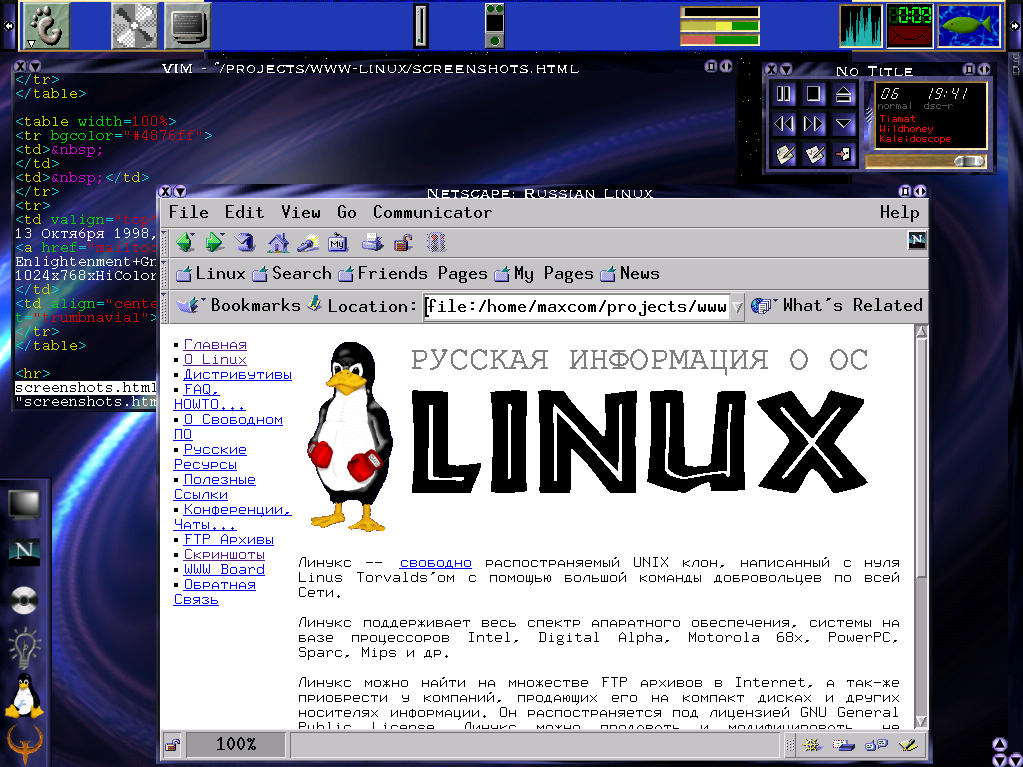The width and height of the screenshot is (1023, 767).
Task: Open the What's Related dropdown
Action: [836, 305]
